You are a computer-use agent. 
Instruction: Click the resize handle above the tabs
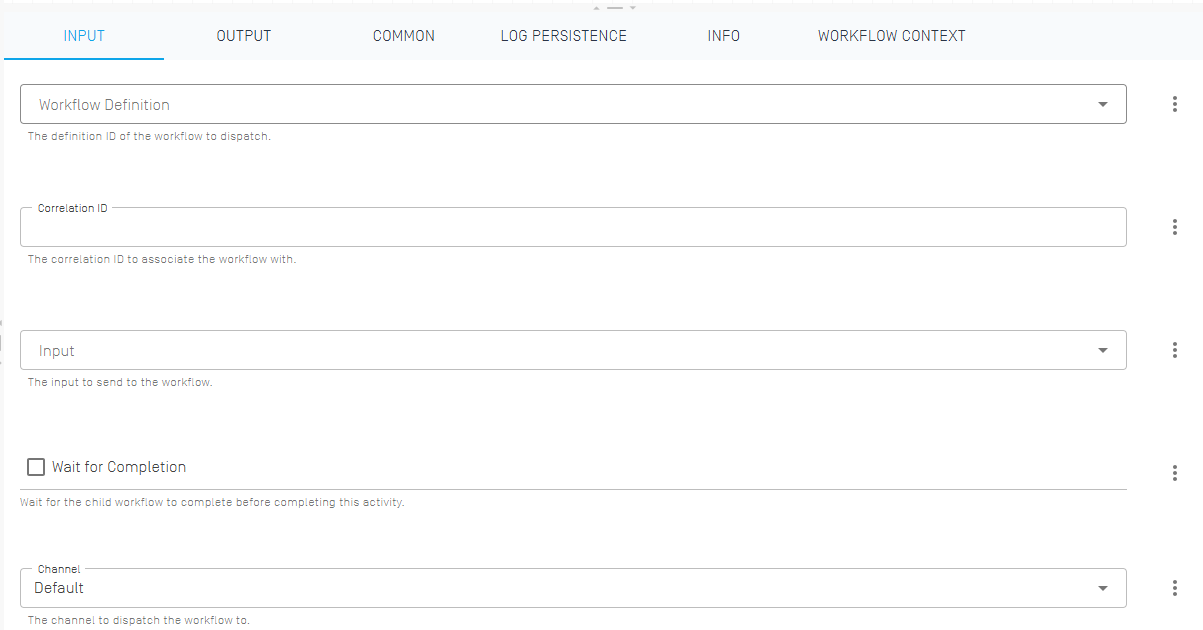[x=613, y=6]
